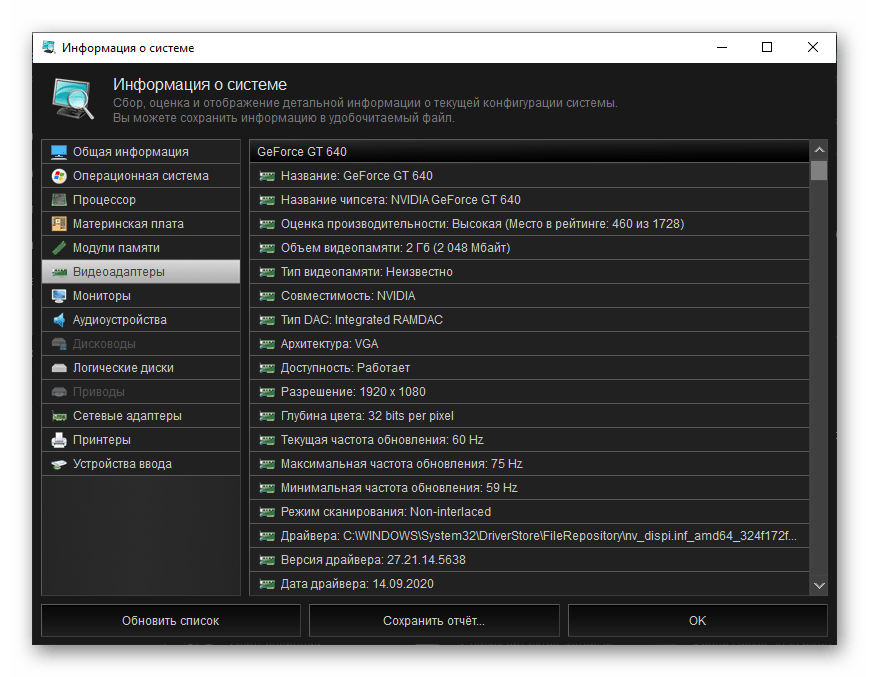The height and width of the screenshot is (677, 869).
Task: Click the scrollbar thumb of the details list
Action: click(x=819, y=171)
